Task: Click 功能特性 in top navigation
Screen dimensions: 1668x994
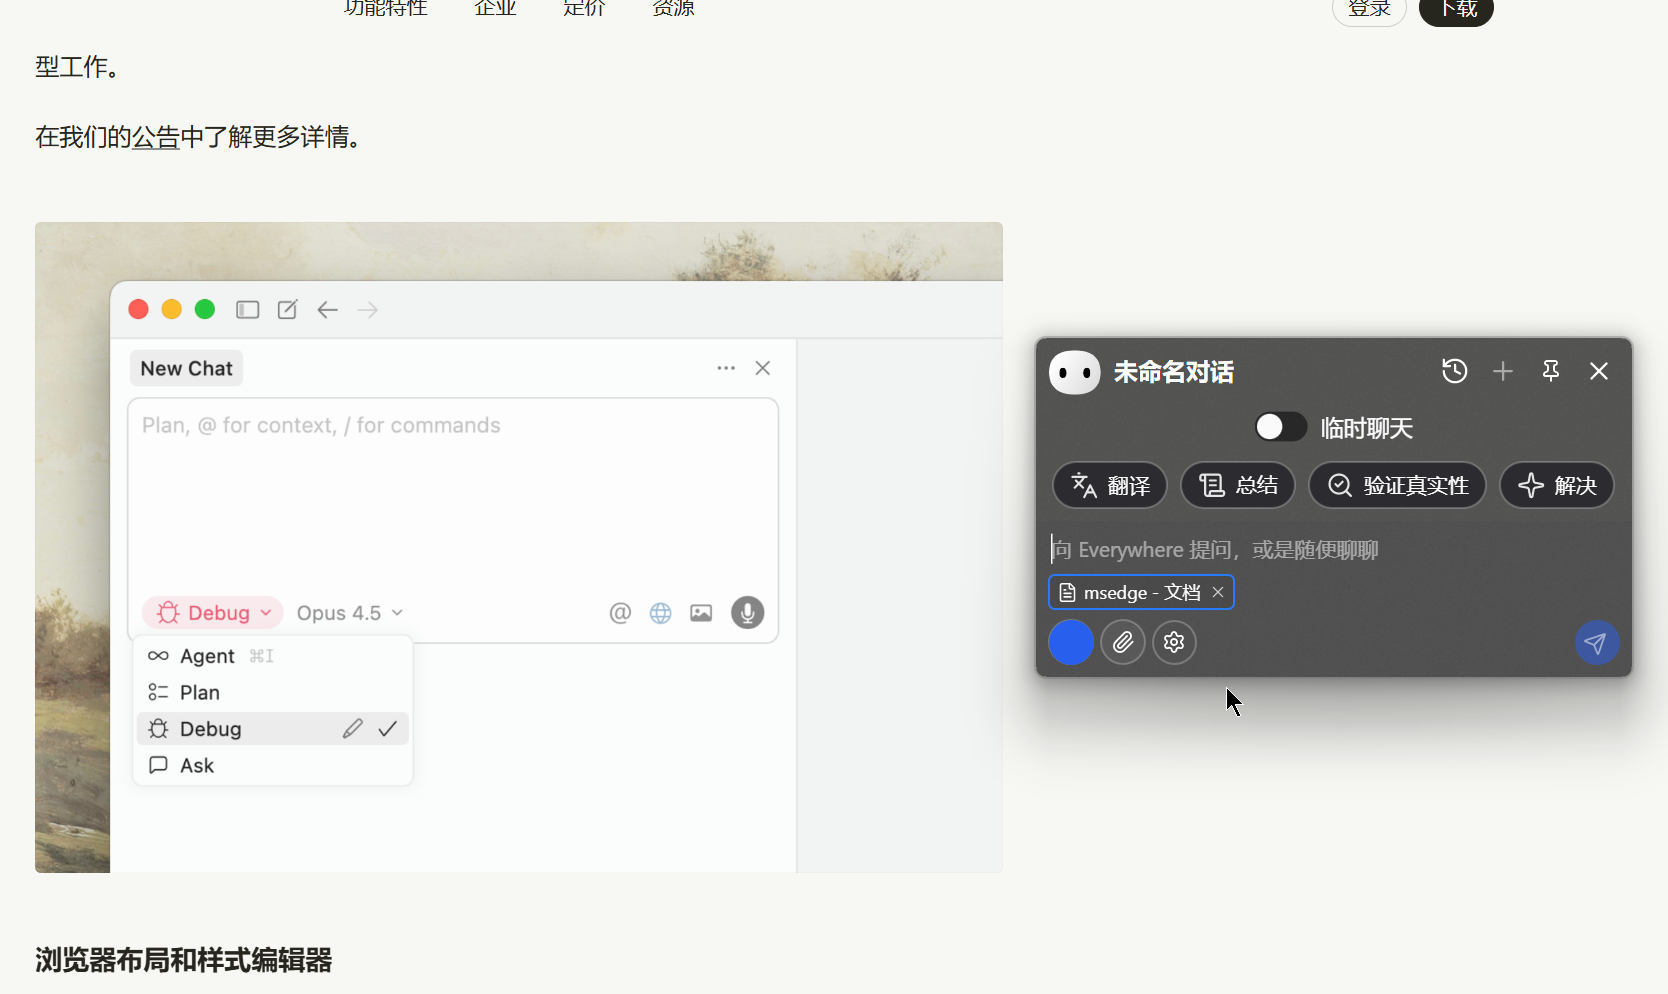Action: point(386,8)
